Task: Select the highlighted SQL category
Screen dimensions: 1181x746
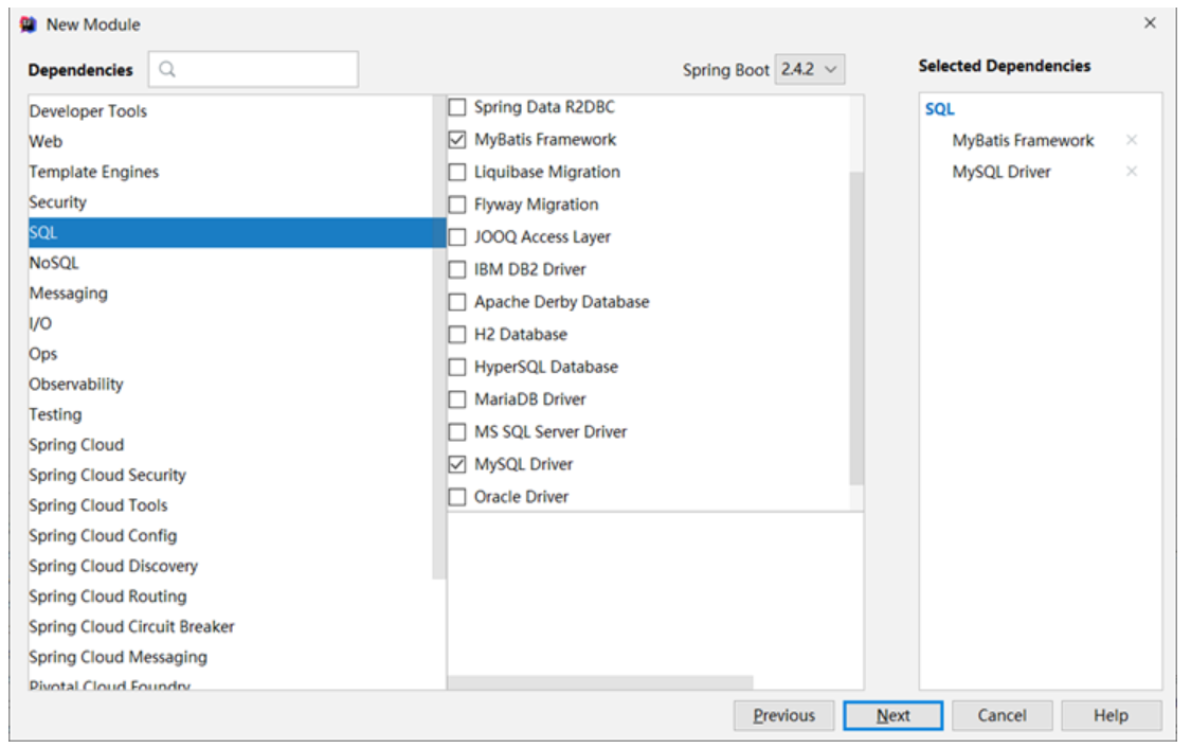Action: click(x=237, y=232)
